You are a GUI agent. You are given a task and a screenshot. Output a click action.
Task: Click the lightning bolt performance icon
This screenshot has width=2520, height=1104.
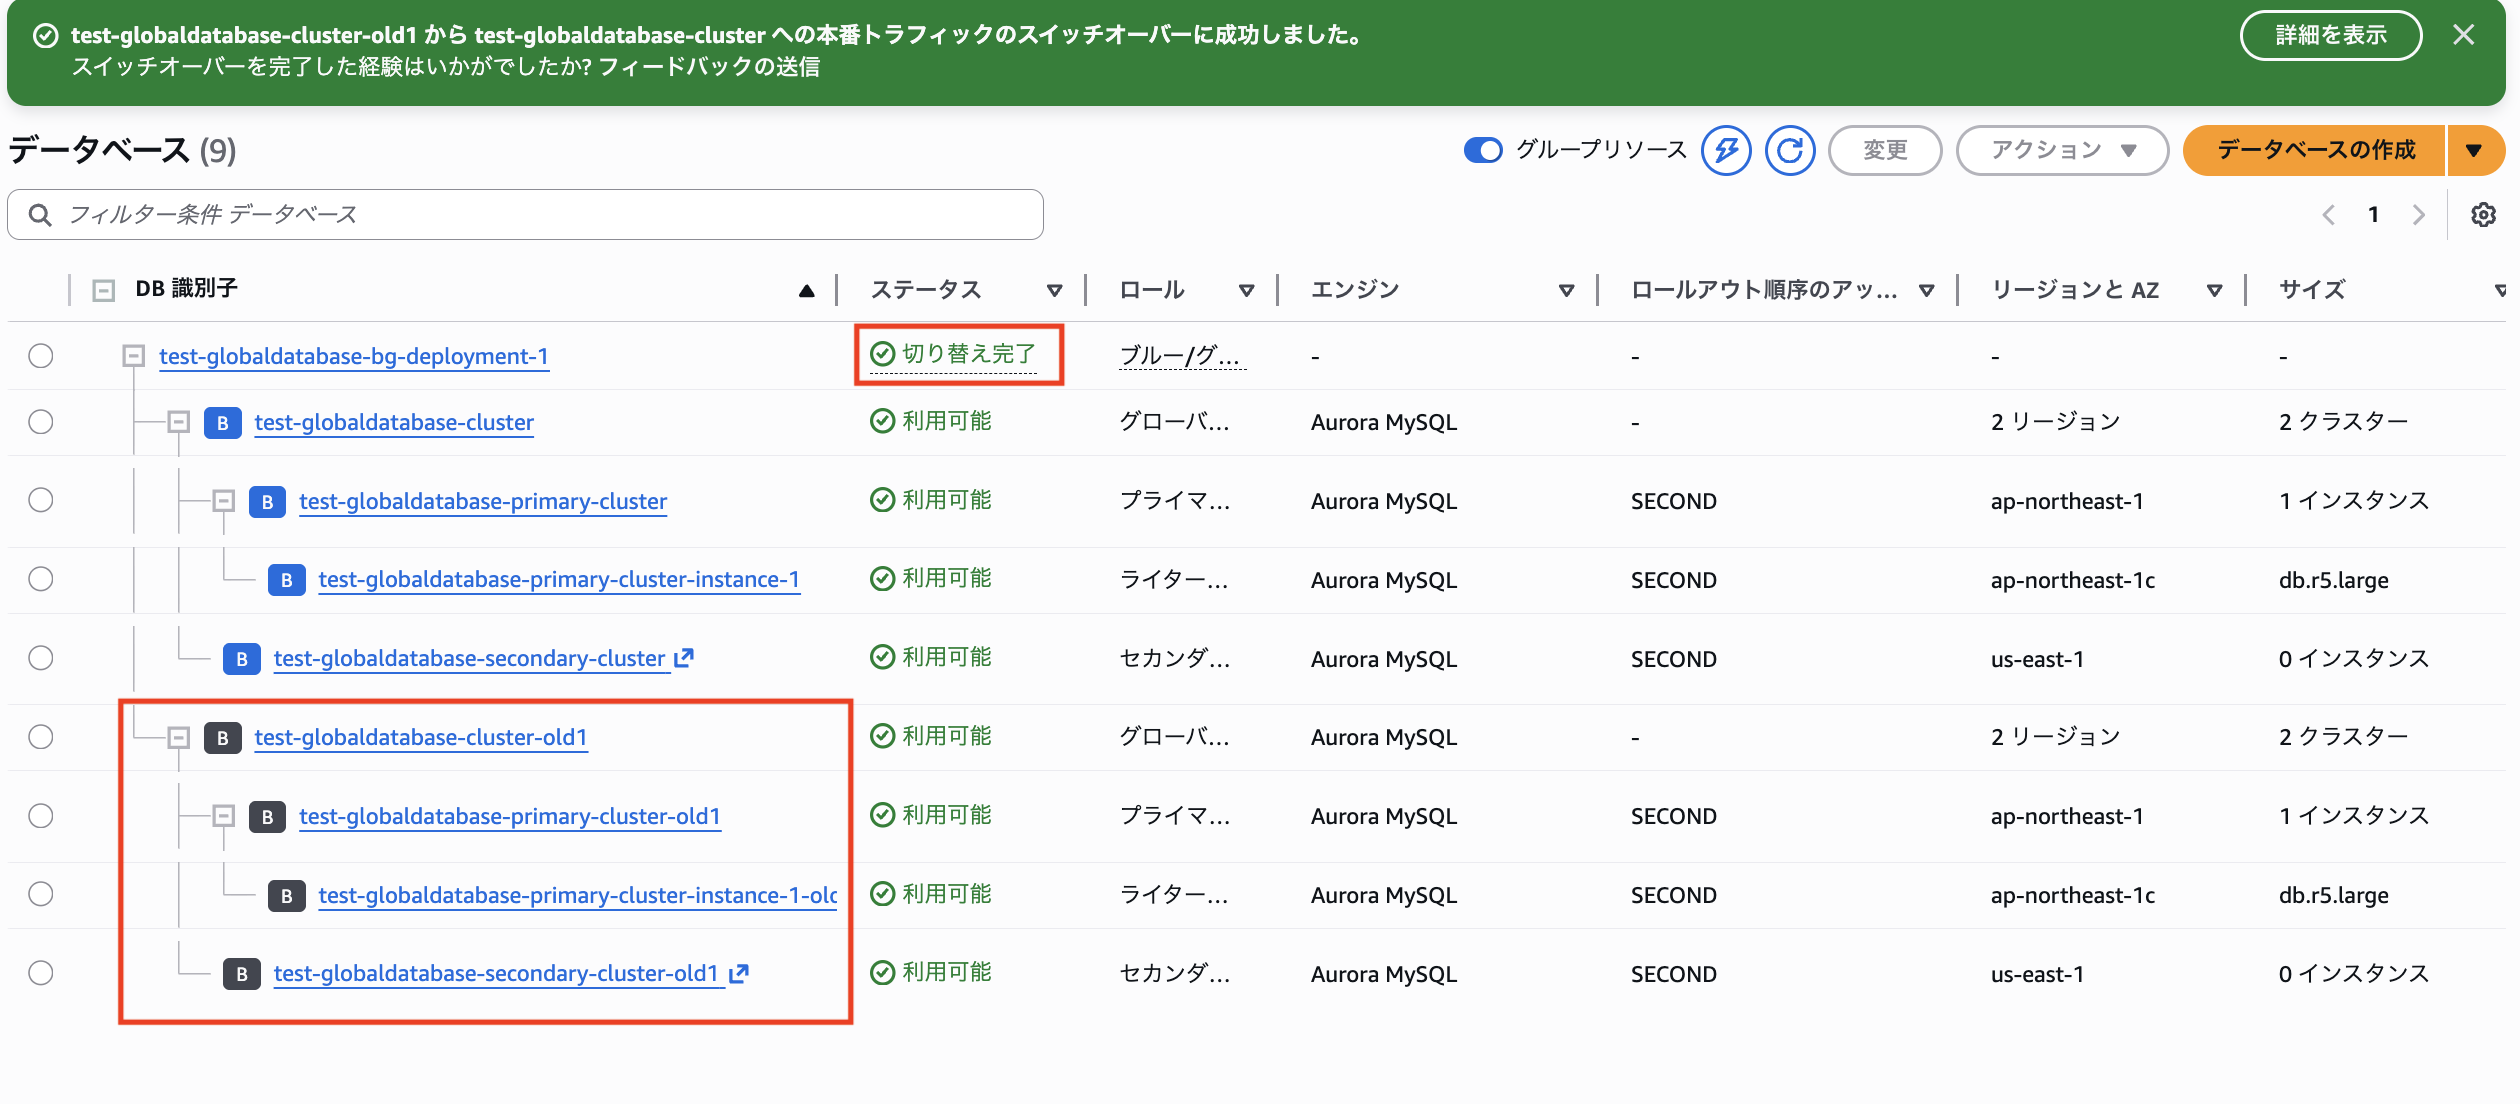(x=1726, y=151)
